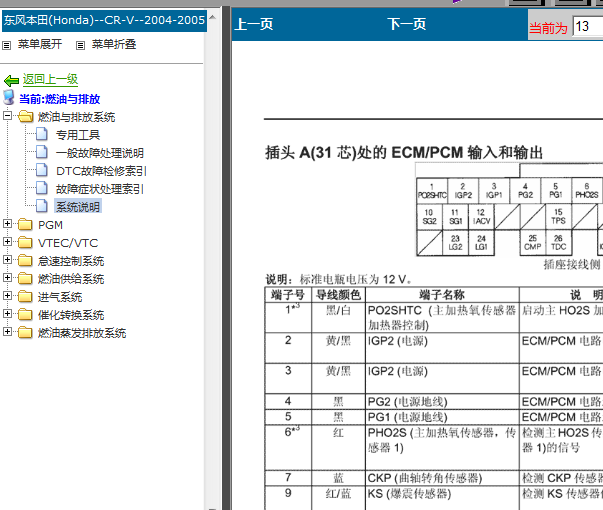
Task: Click the 菜单展开 list icon
Action: (x=6, y=45)
